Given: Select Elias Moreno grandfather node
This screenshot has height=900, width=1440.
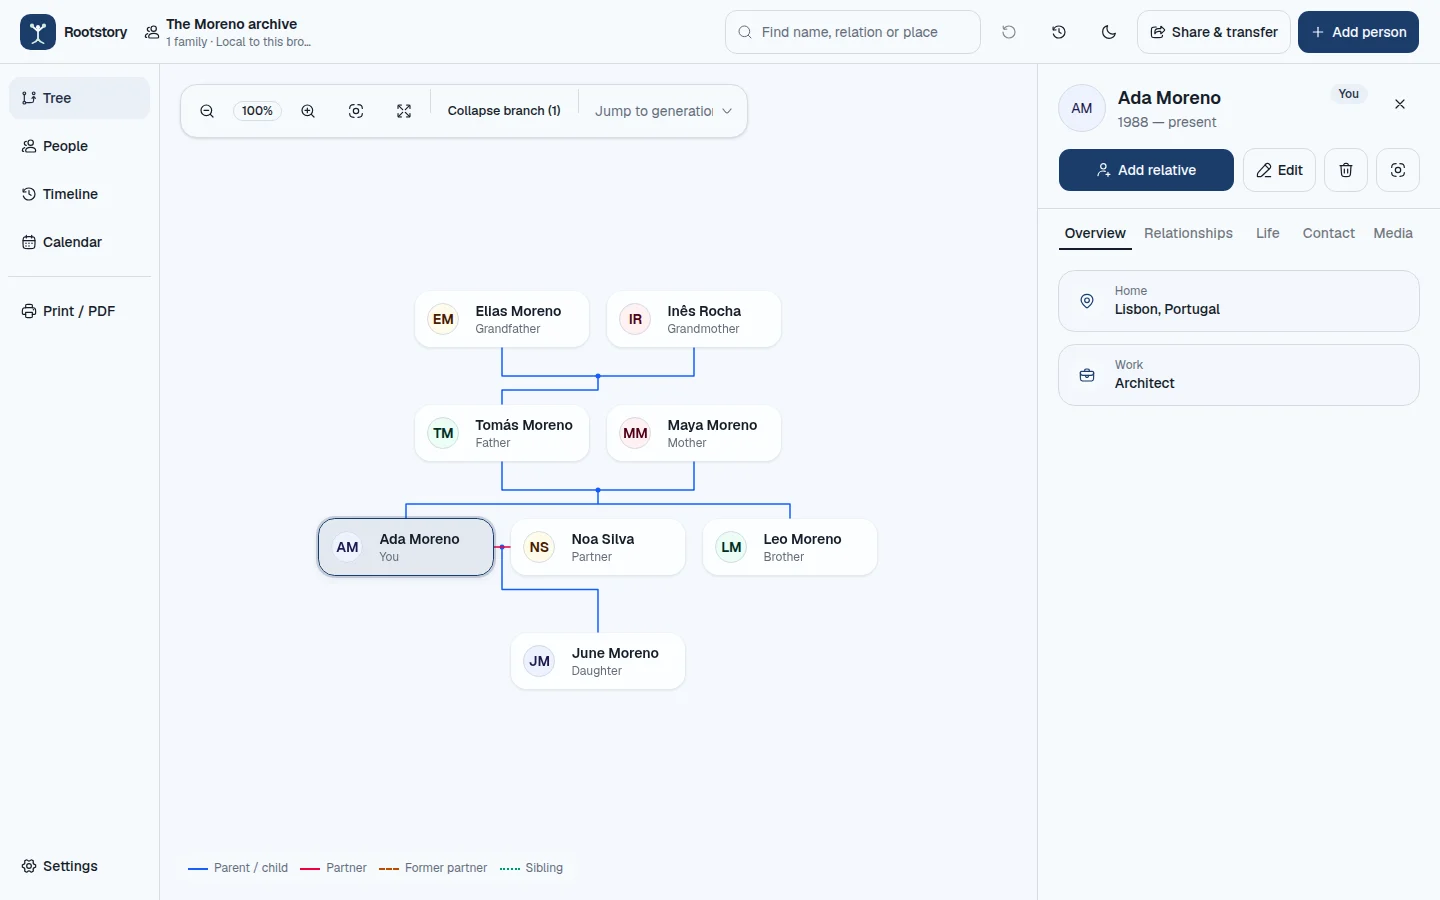Looking at the screenshot, I should pos(502,319).
